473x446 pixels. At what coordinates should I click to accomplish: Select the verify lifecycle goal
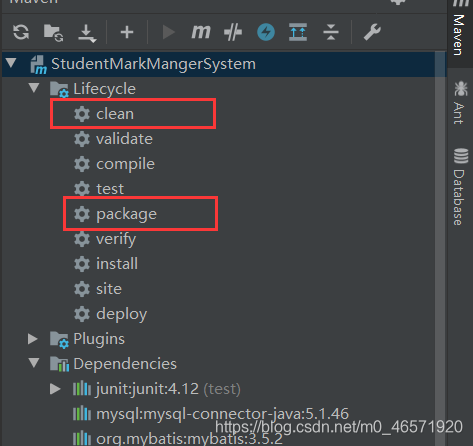(116, 239)
